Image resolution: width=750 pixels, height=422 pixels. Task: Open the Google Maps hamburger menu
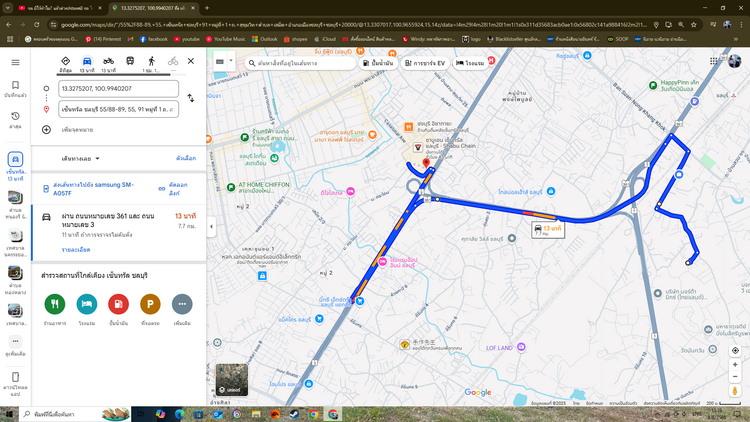[15, 63]
